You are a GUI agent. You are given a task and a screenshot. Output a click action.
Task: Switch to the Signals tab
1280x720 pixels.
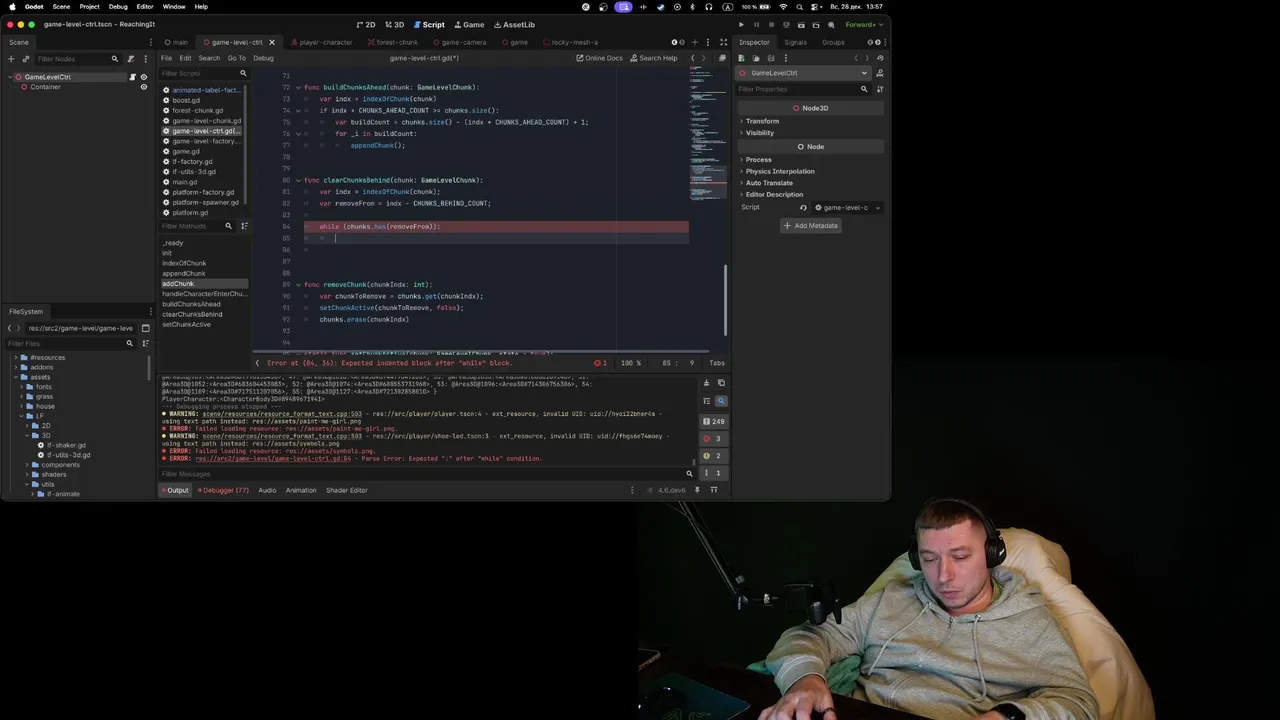tap(795, 42)
